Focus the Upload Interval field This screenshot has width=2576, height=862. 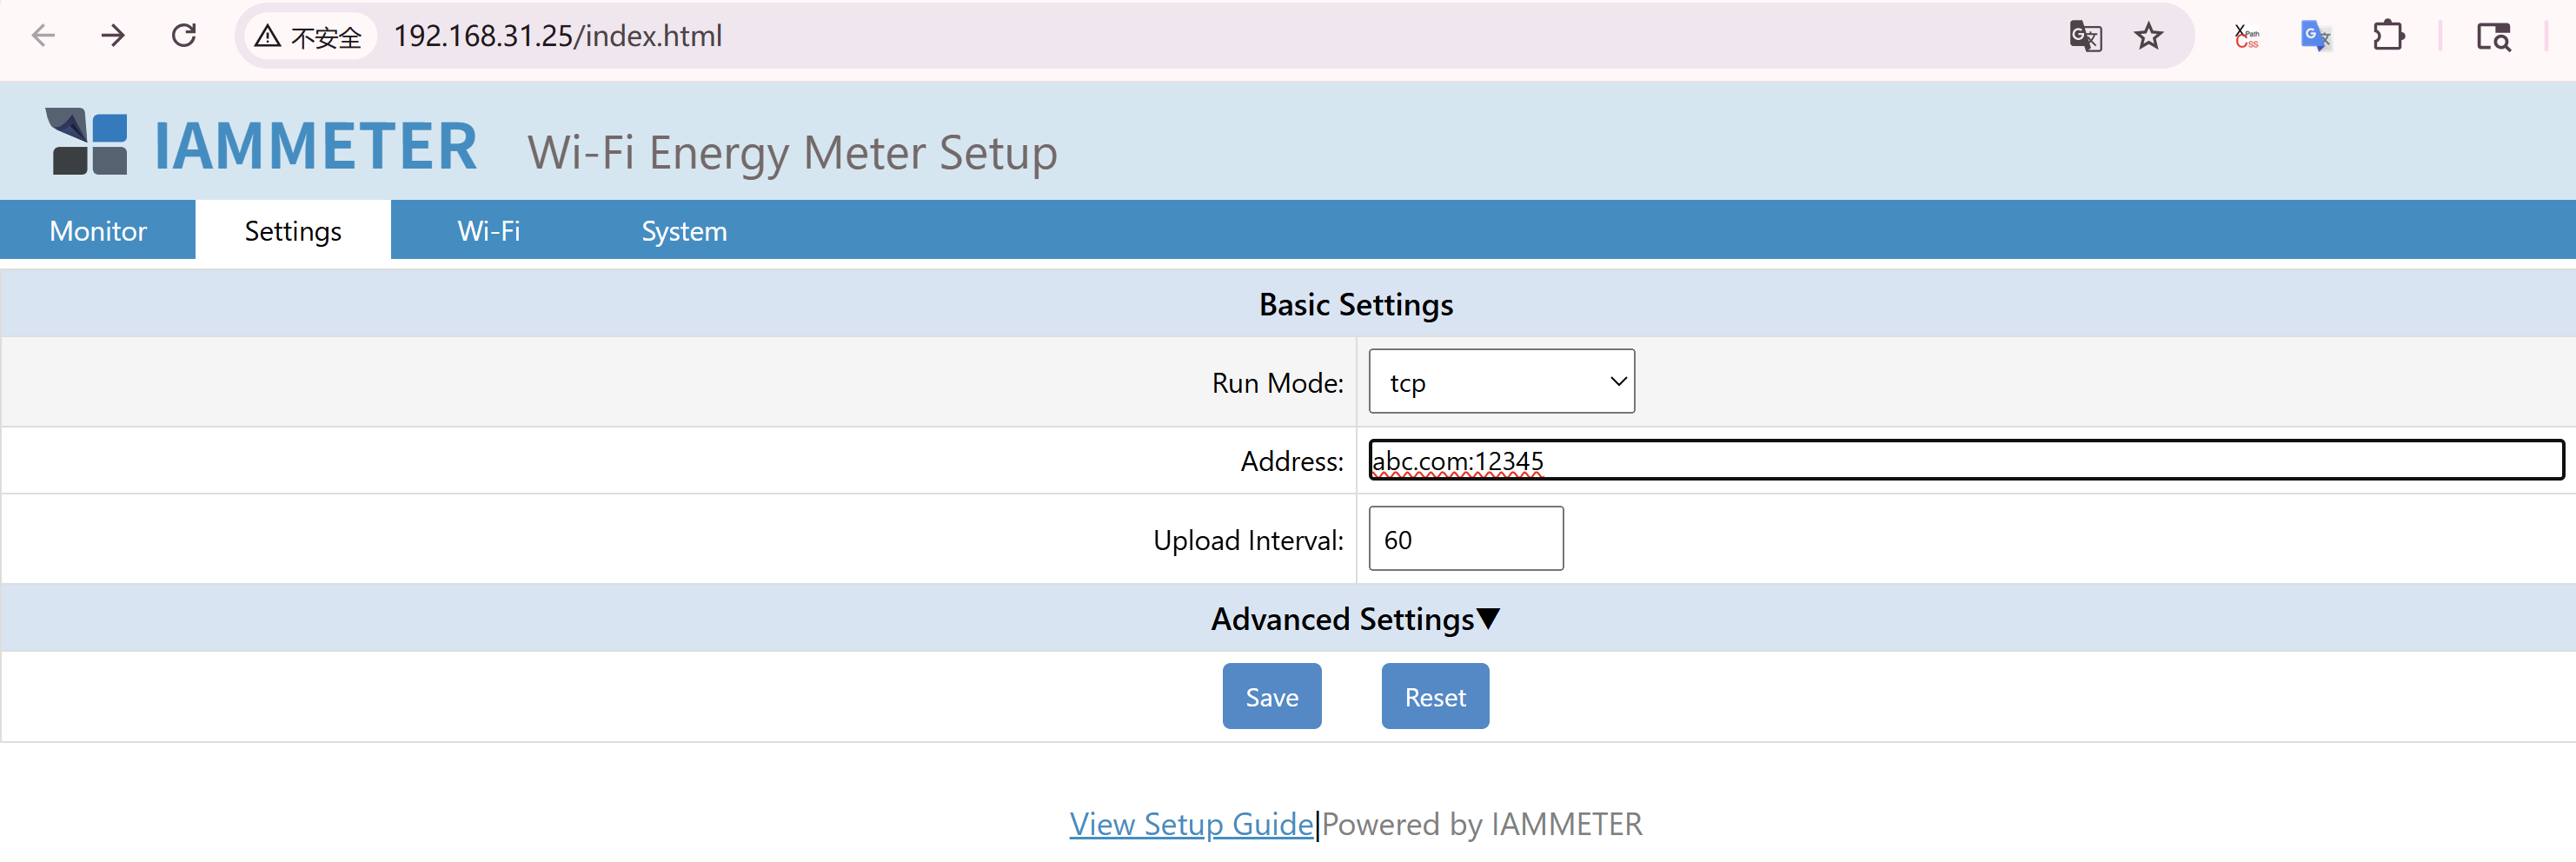pos(1465,540)
